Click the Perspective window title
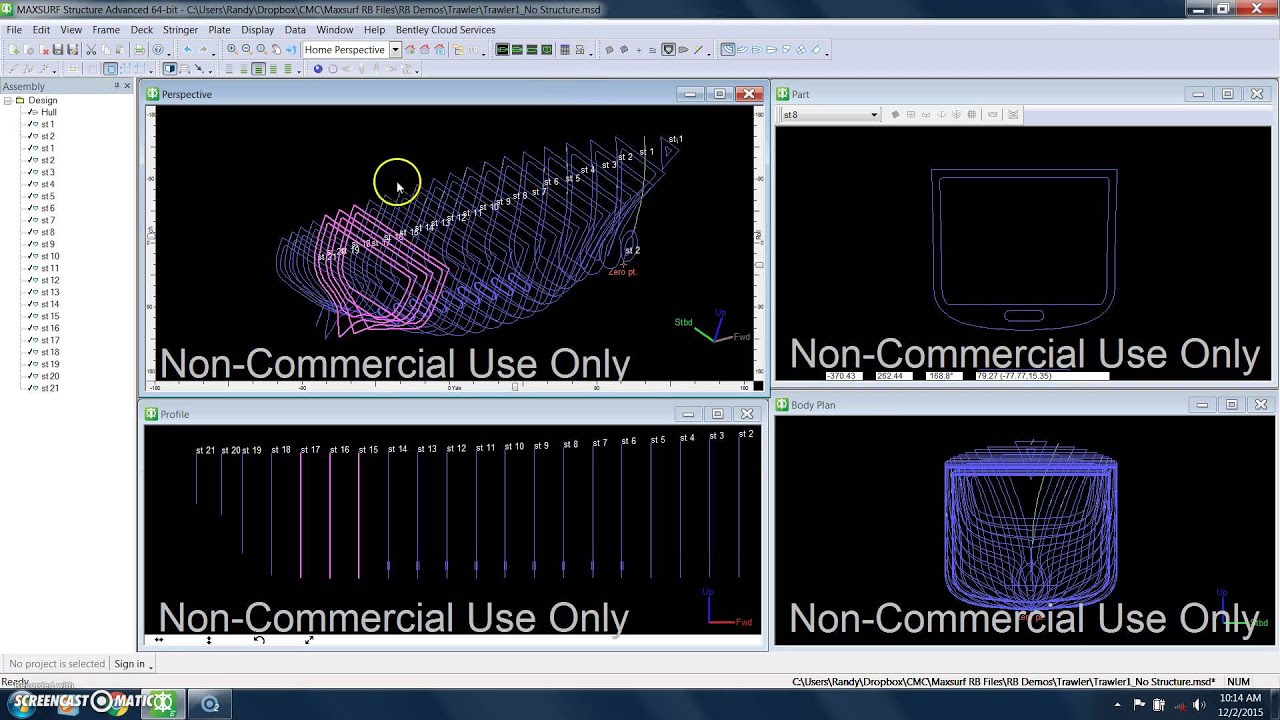Screen dimensions: 1280x720 click(187, 94)
